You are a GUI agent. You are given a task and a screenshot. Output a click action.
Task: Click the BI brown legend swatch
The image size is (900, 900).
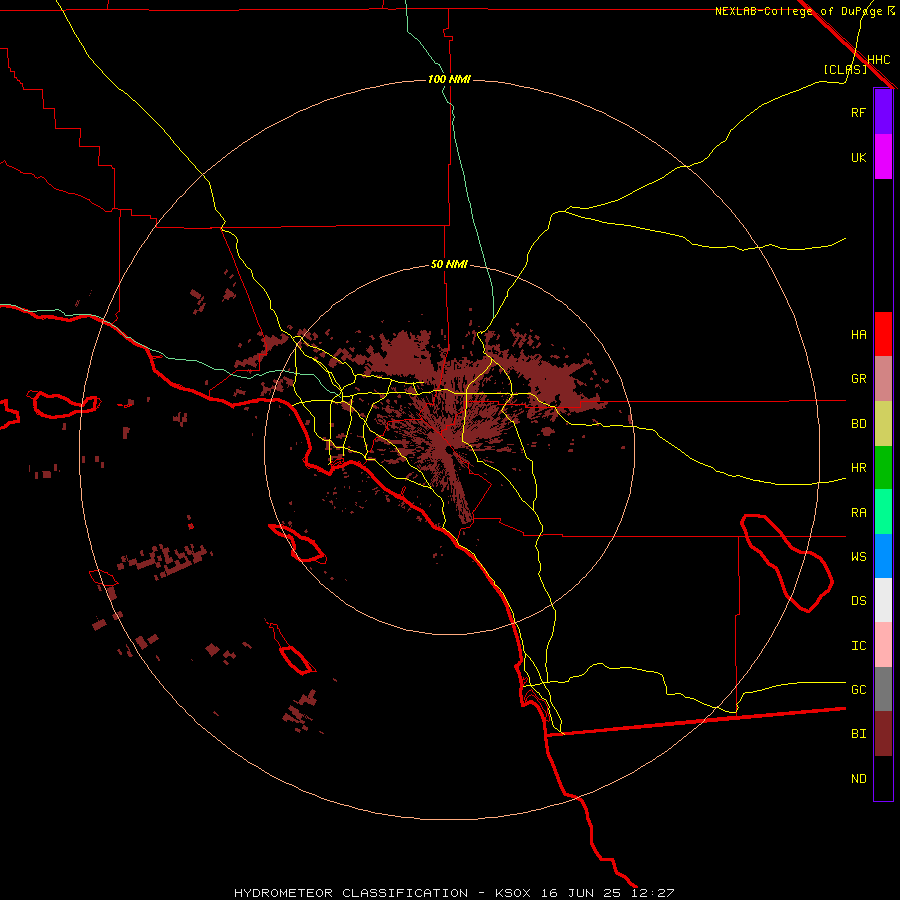point(883,734)
